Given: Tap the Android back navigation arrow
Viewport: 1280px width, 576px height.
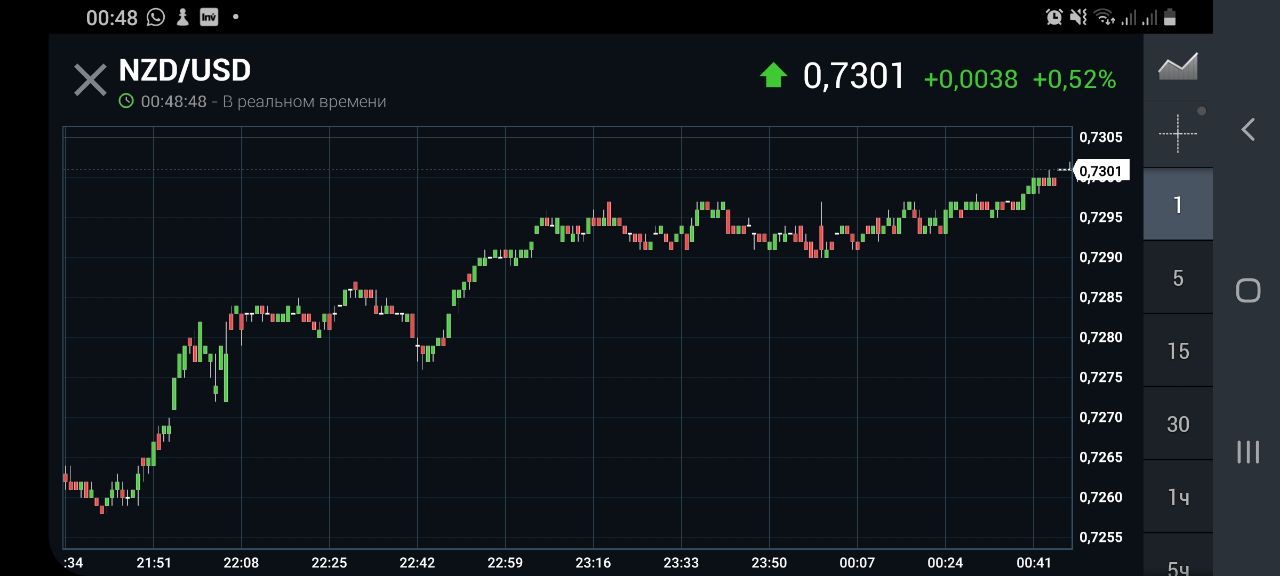Looking at the screenshot, I should coord(1248,129).
